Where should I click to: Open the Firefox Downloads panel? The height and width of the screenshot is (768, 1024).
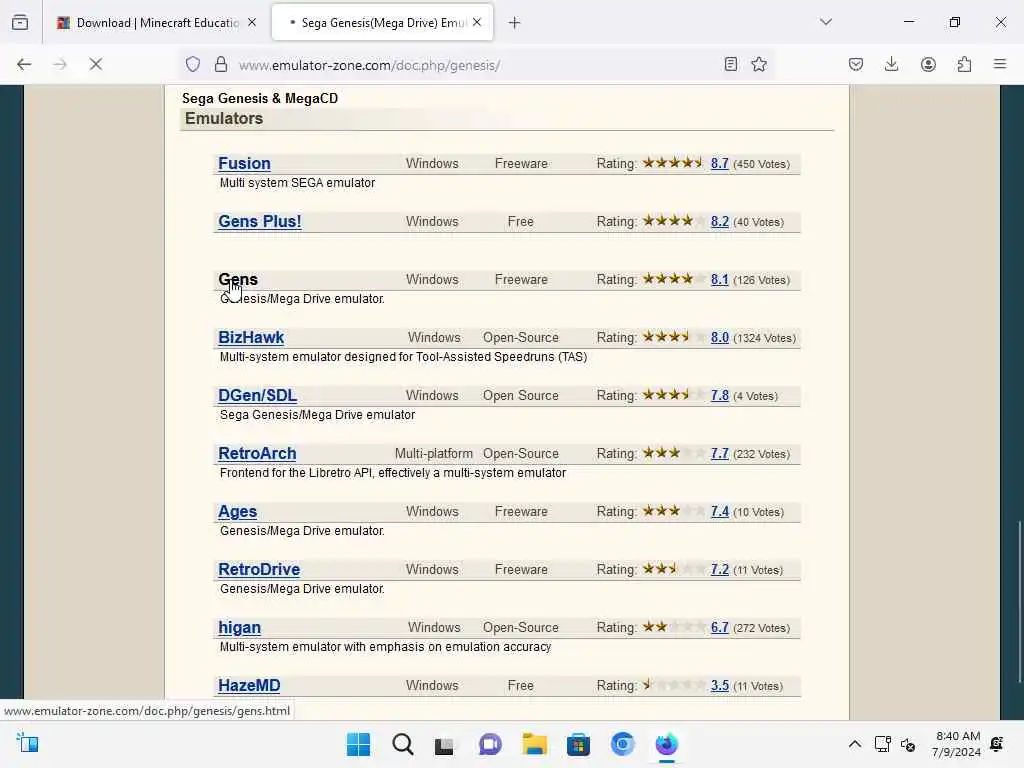(x=891, y=64)
